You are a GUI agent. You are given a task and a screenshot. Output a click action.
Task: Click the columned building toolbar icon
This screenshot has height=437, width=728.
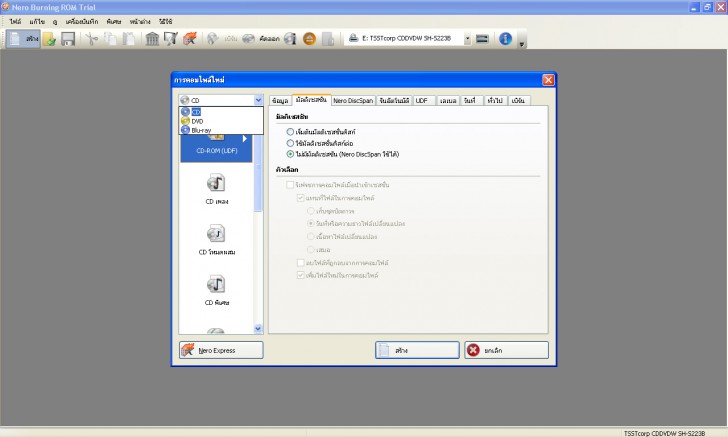tap(152, 39)
